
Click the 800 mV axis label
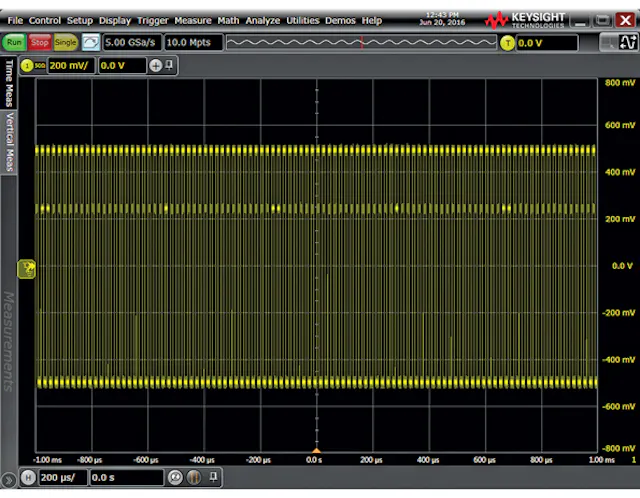coord(620,82)
